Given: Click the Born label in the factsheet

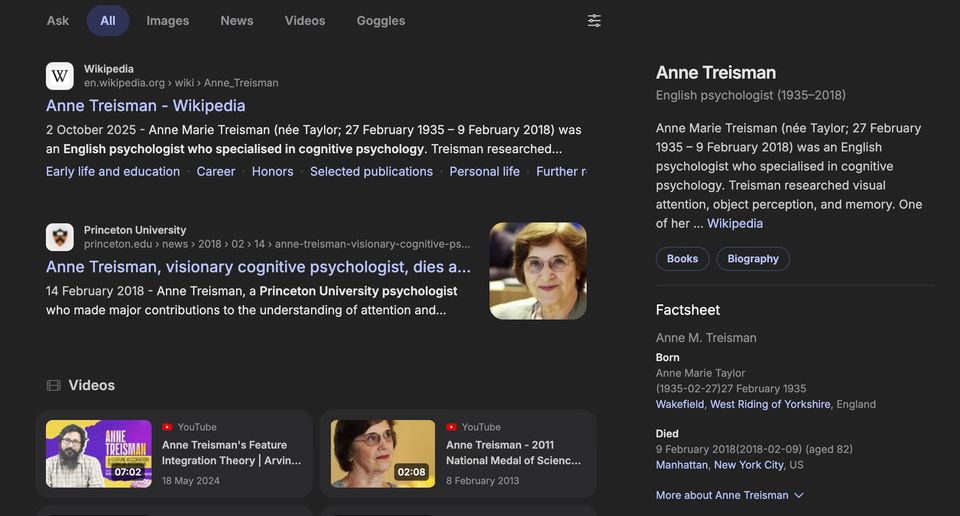Looking at the screenshot, I should (667, 357).
